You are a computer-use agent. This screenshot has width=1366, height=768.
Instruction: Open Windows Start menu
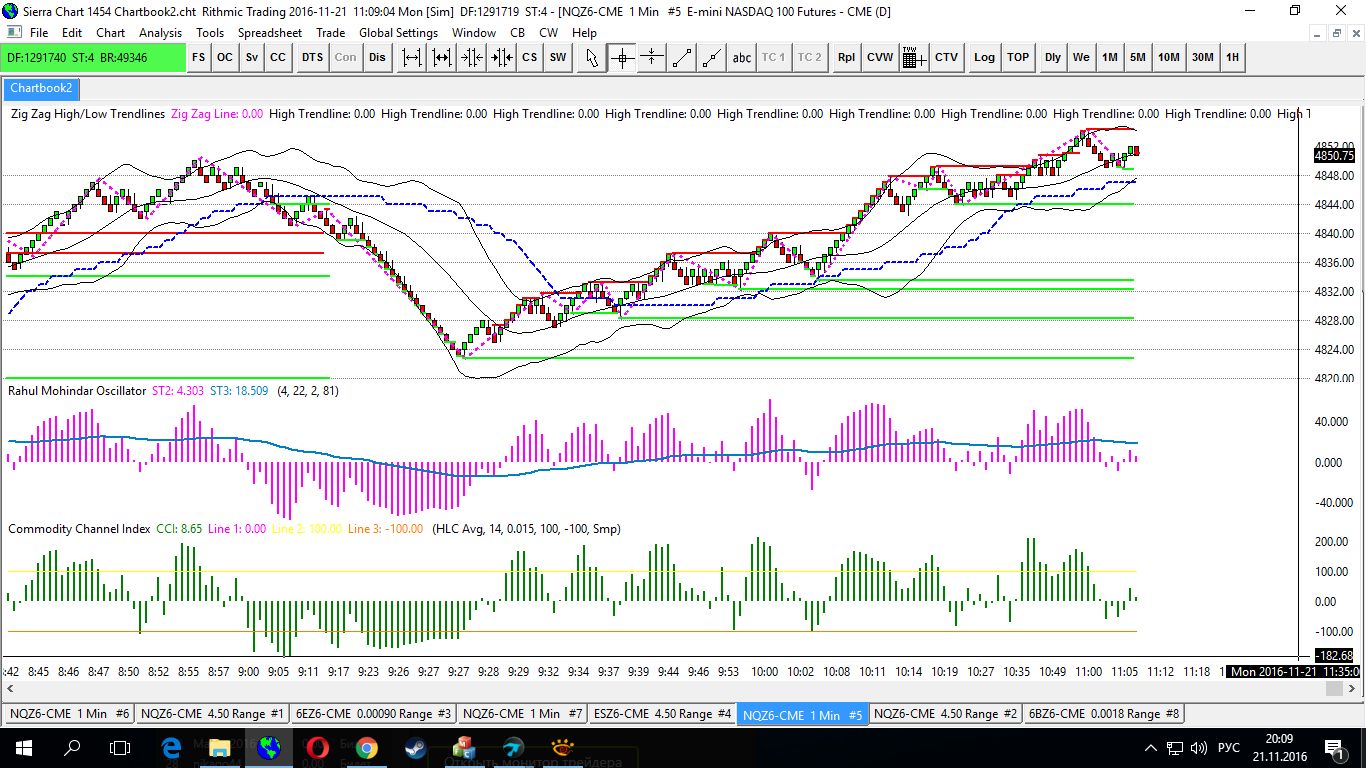click(x=24, y=747)
